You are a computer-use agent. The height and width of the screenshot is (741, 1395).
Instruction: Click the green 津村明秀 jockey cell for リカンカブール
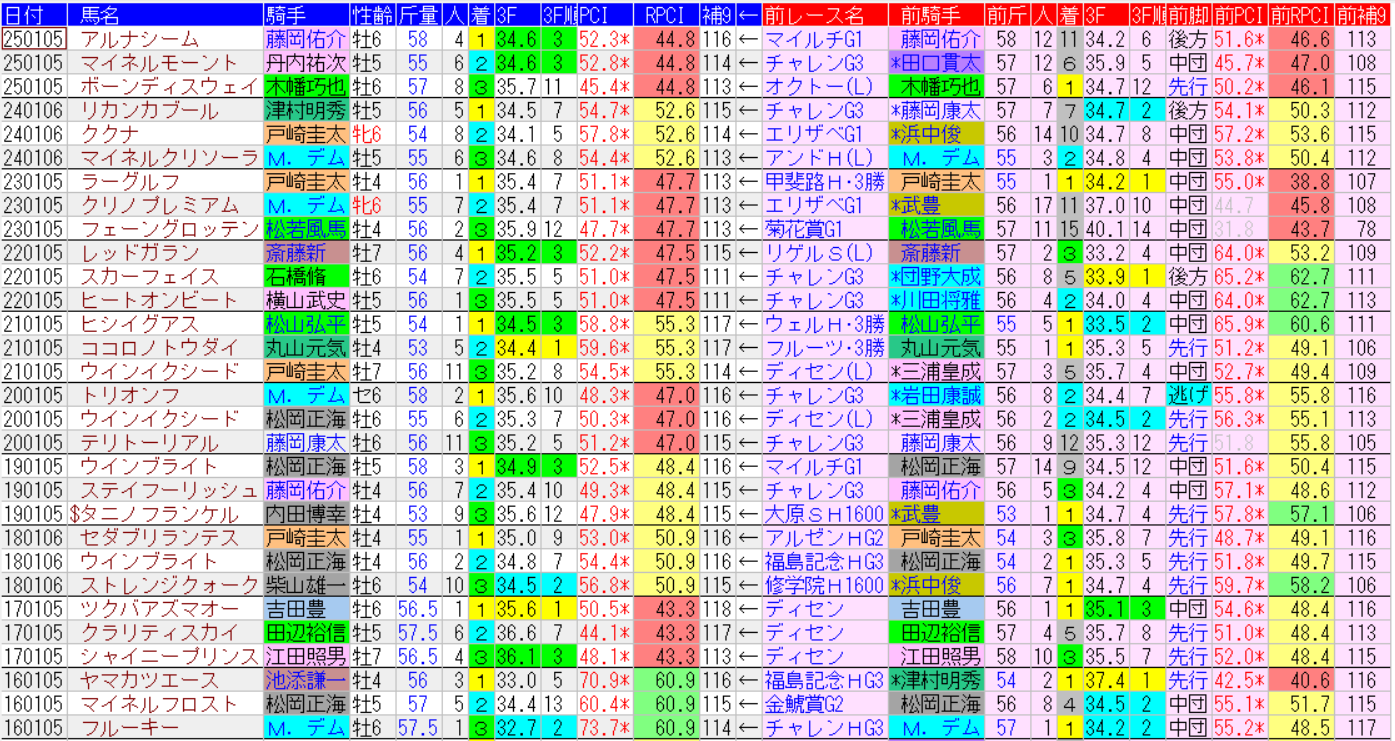[305, 110]
